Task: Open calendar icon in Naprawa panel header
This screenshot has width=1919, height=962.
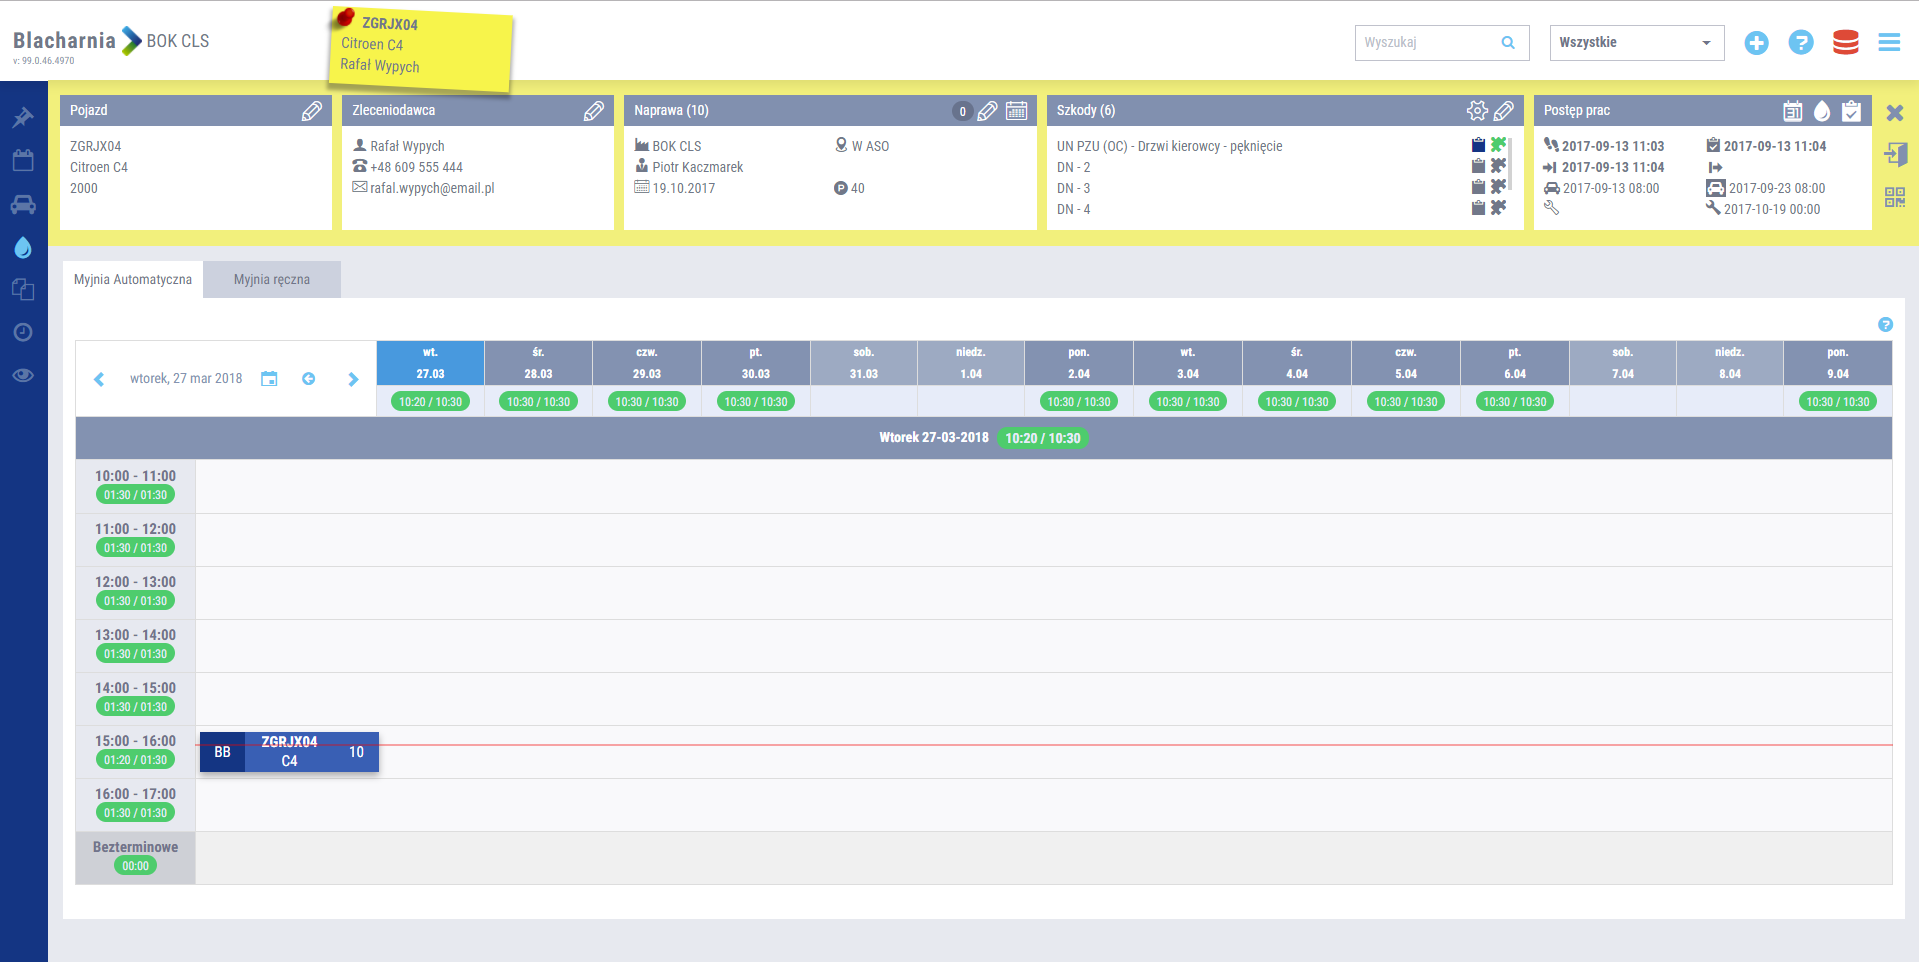Action: coord(1016,111)
